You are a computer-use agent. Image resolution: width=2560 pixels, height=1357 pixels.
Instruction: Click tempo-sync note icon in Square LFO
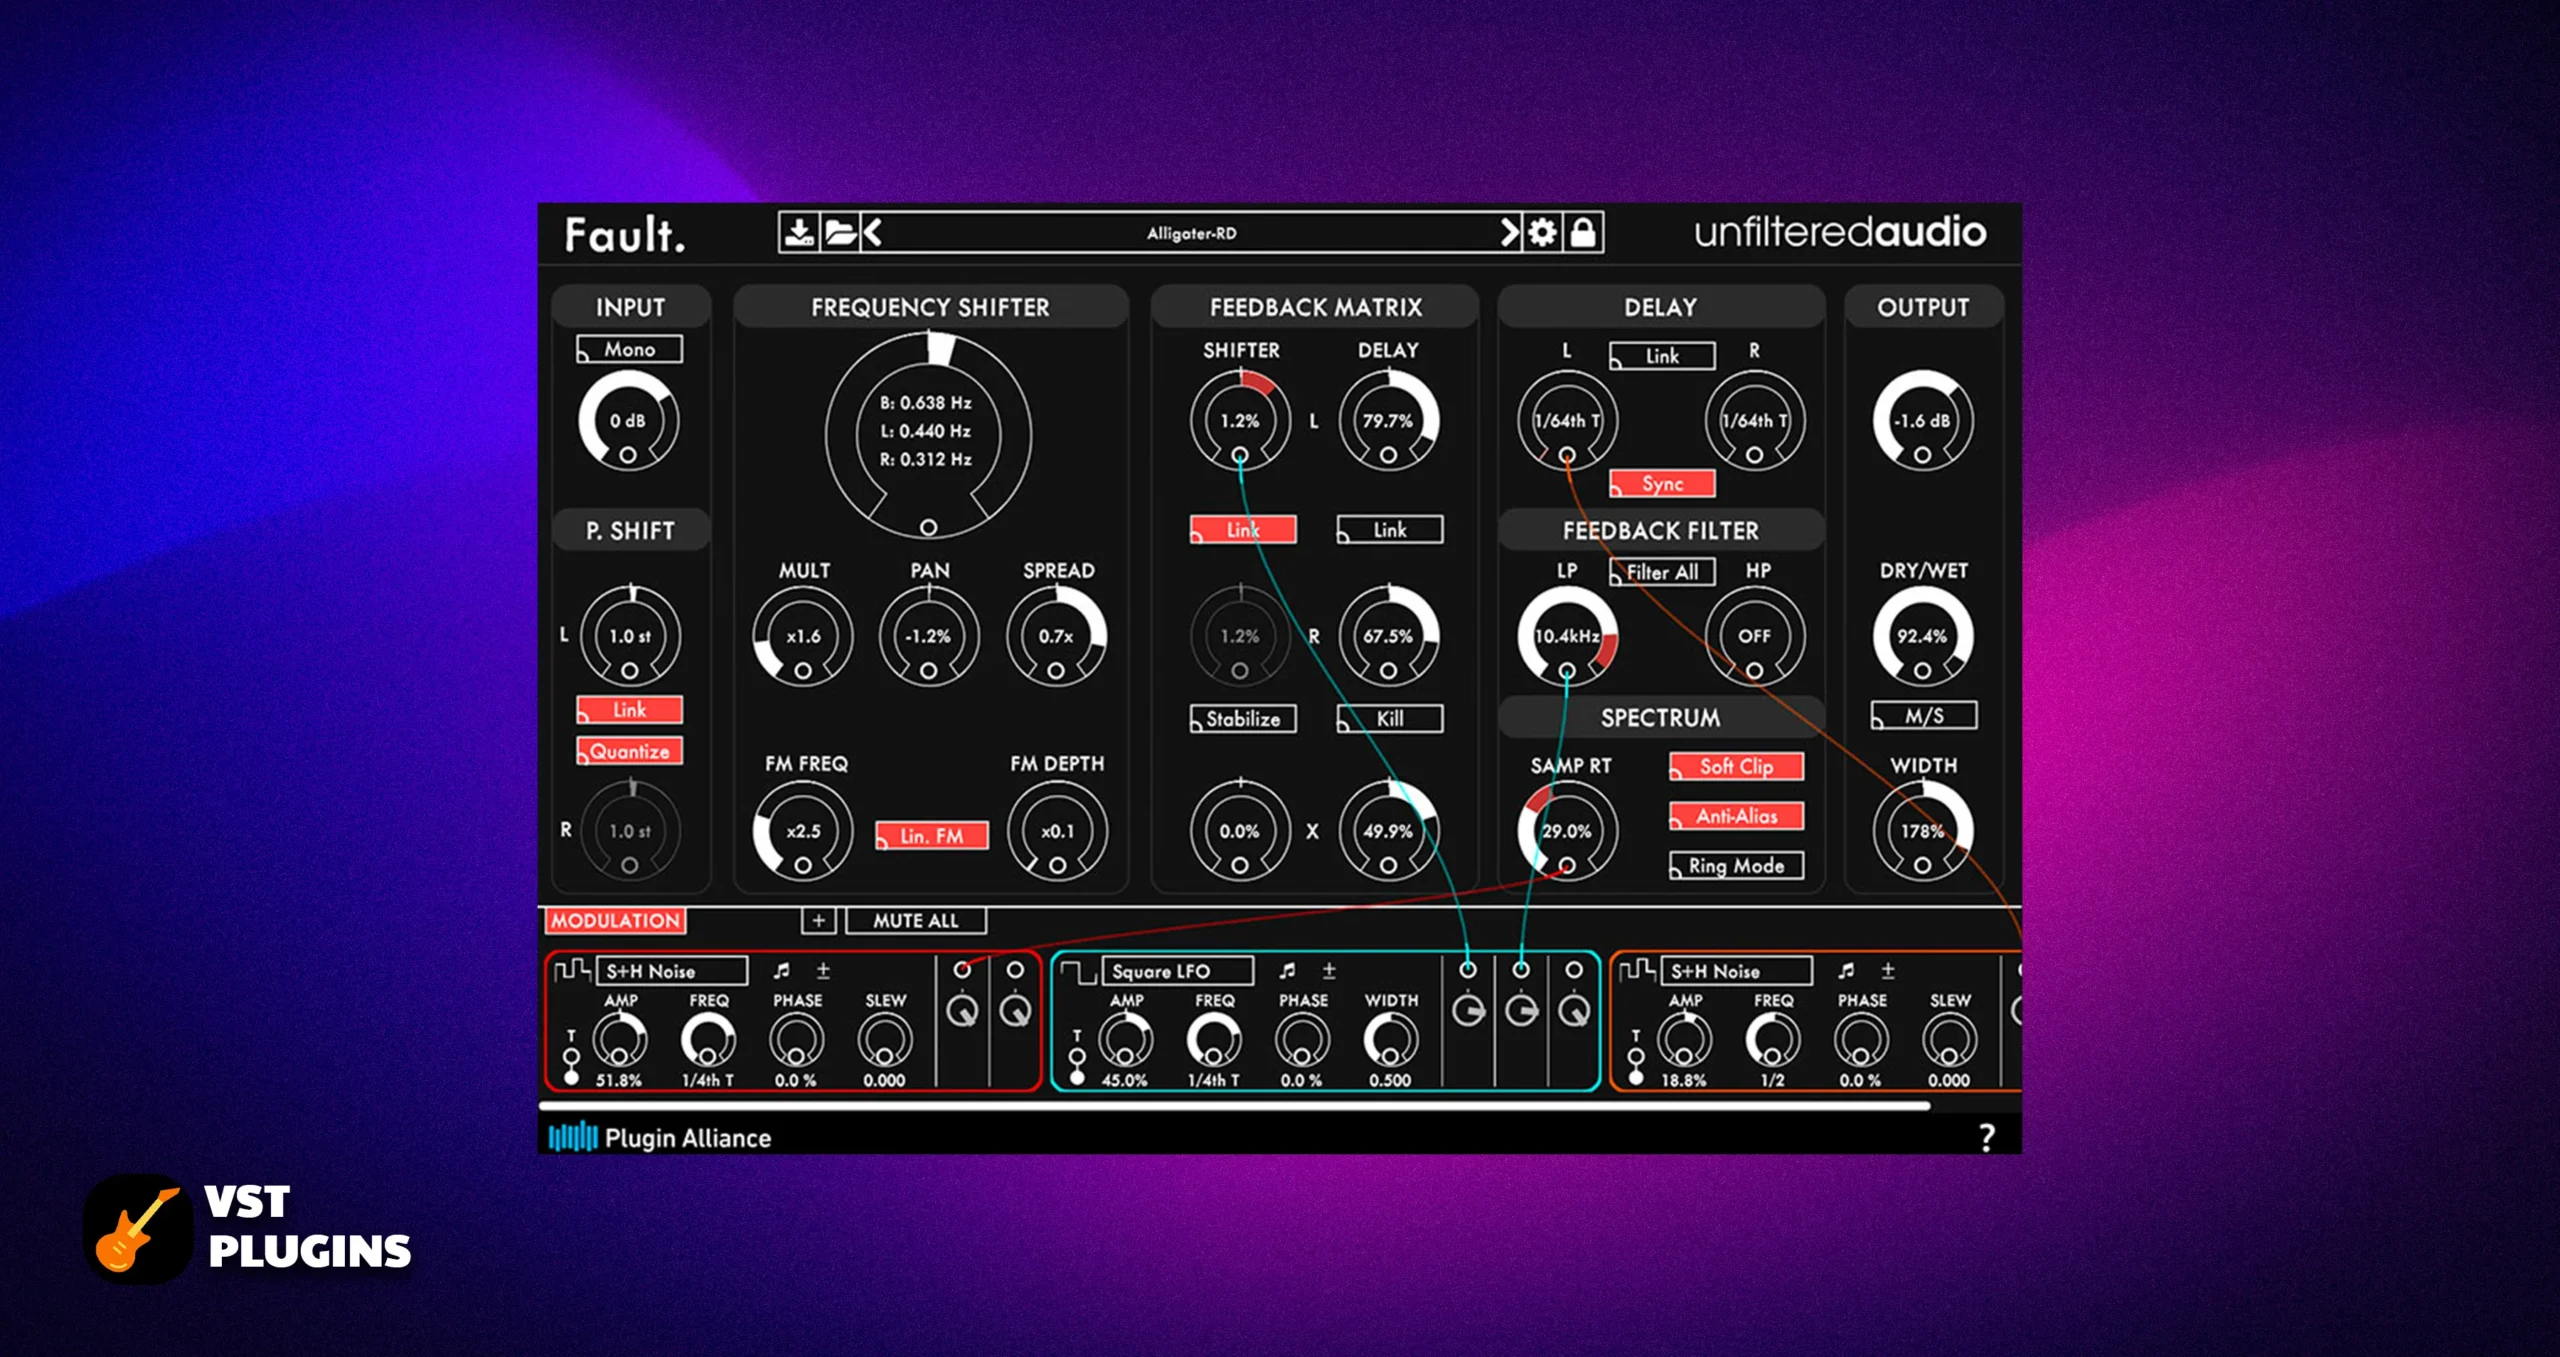[1287, 970]
